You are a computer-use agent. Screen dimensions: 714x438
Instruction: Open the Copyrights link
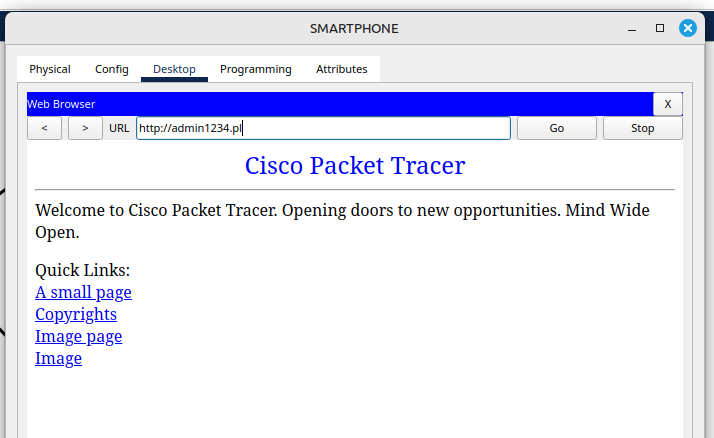pos(76,314)
